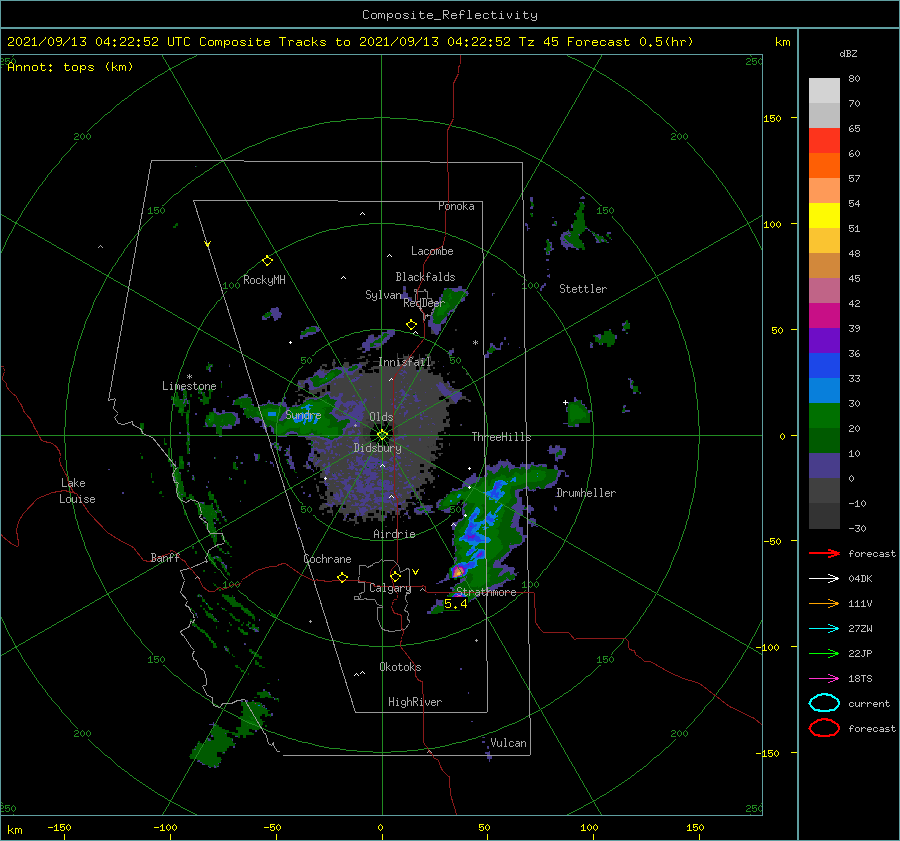Click the Vulcan city label
The image size is (900, 841).
[x=508, y=743]
